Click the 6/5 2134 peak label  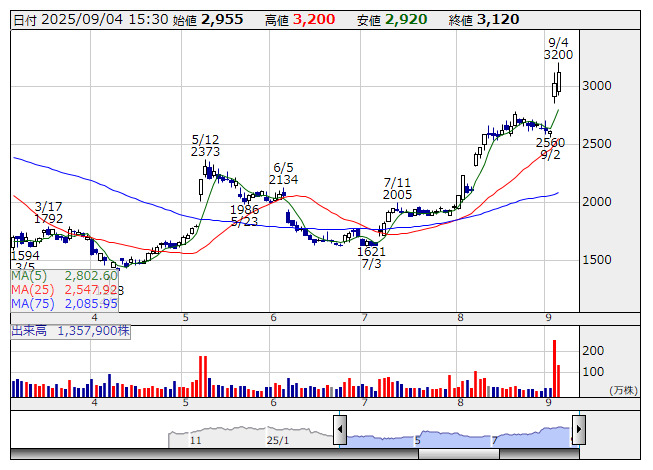284,174
